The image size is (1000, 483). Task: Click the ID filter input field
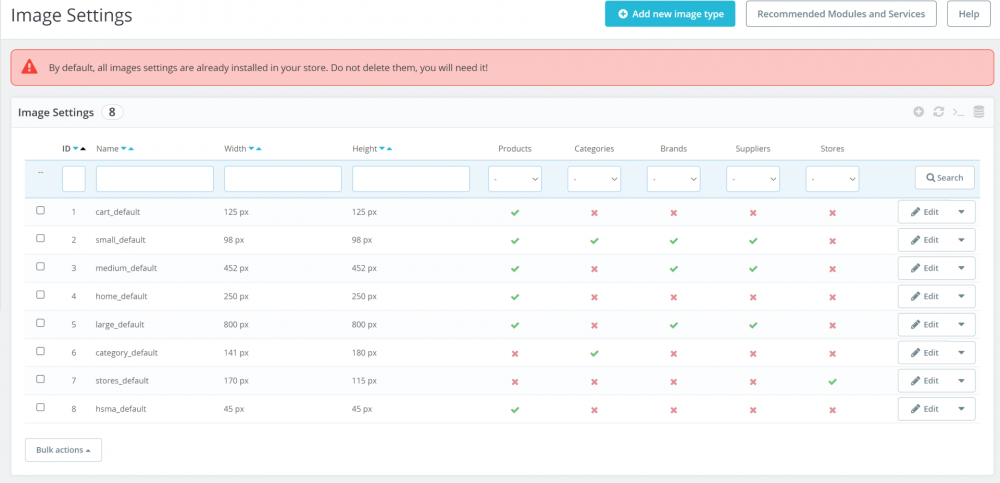[73, 179]
